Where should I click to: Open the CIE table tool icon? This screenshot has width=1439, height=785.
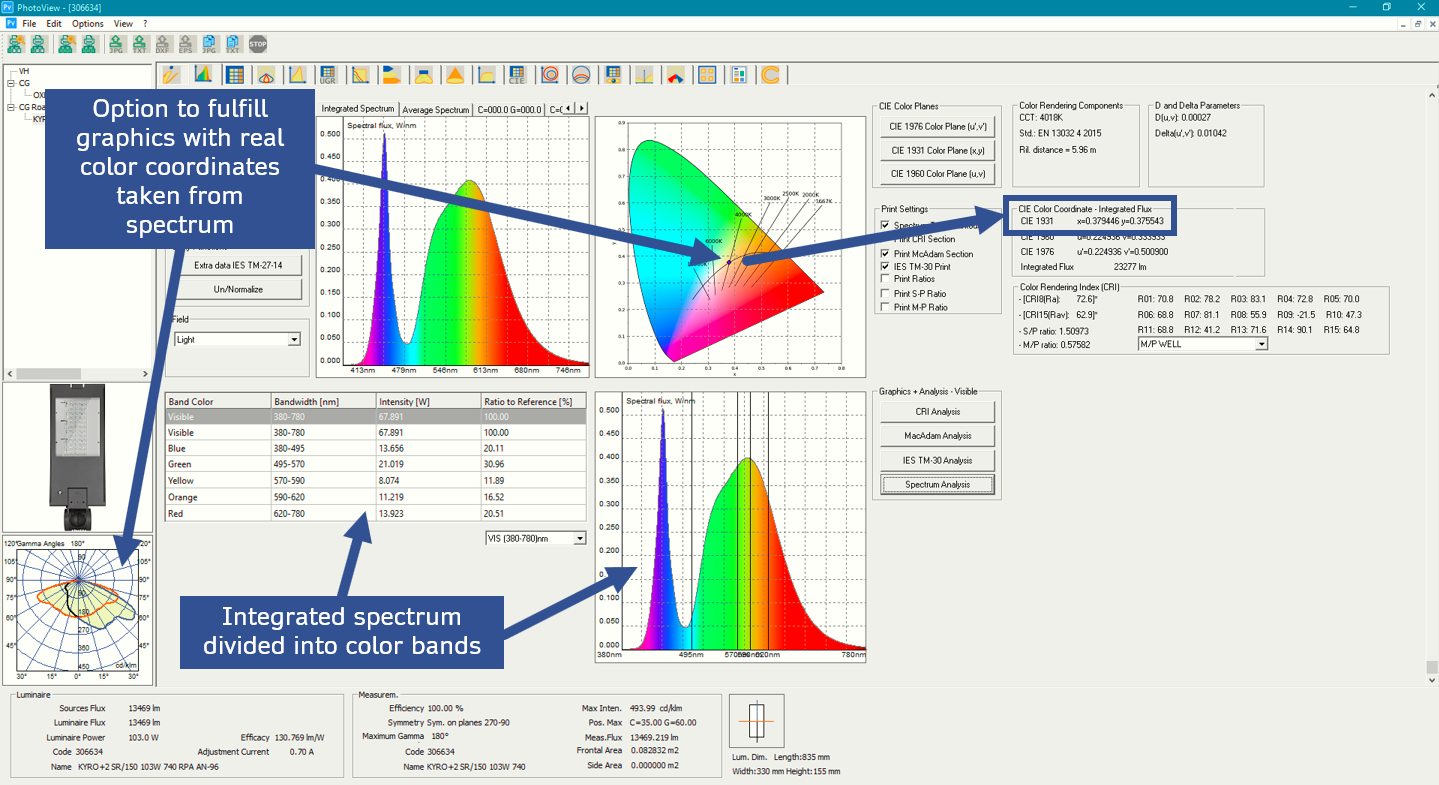click(x=517, y=75)
